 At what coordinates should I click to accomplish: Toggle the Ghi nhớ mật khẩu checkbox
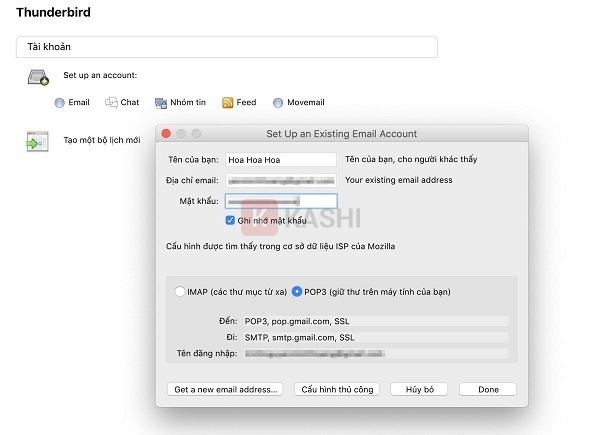coord(231,219)
